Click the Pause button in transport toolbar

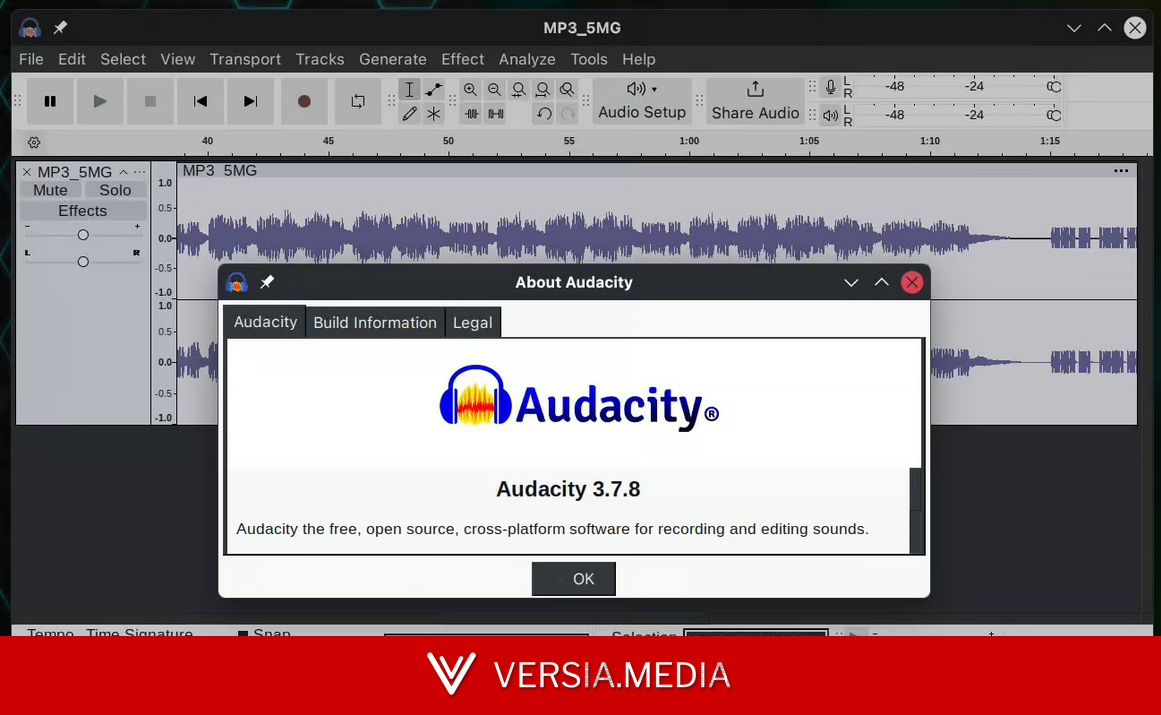(x=50, y=101)
